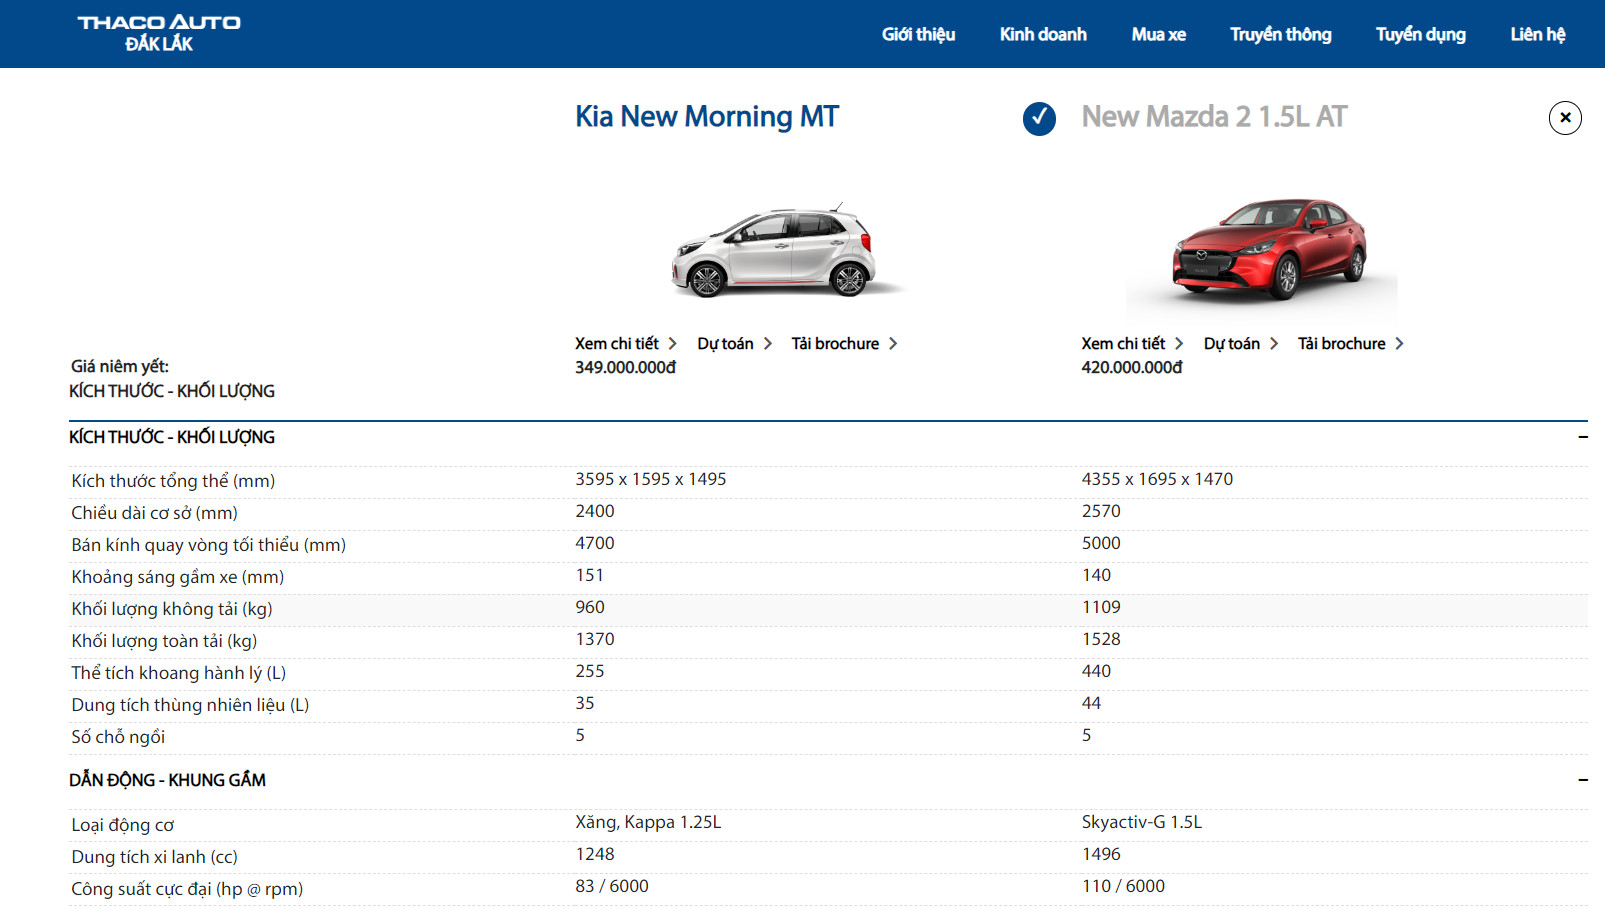The height and width of the screenshot is (909, 1605).
Task: Open Xem chi tiết for Mazda 2
Action: coord(1123,343)
